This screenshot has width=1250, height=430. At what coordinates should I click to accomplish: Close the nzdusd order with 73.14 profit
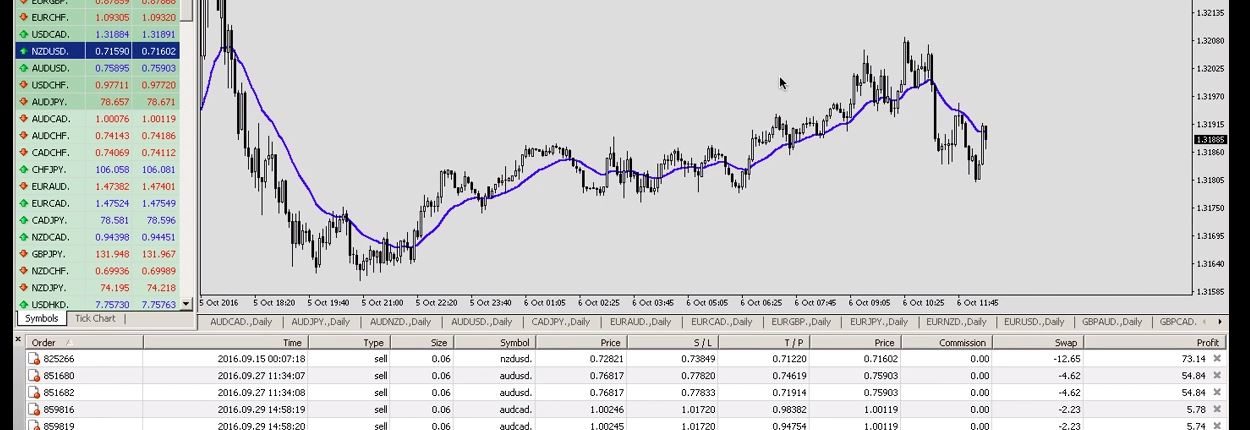(x=1217, y=358)
